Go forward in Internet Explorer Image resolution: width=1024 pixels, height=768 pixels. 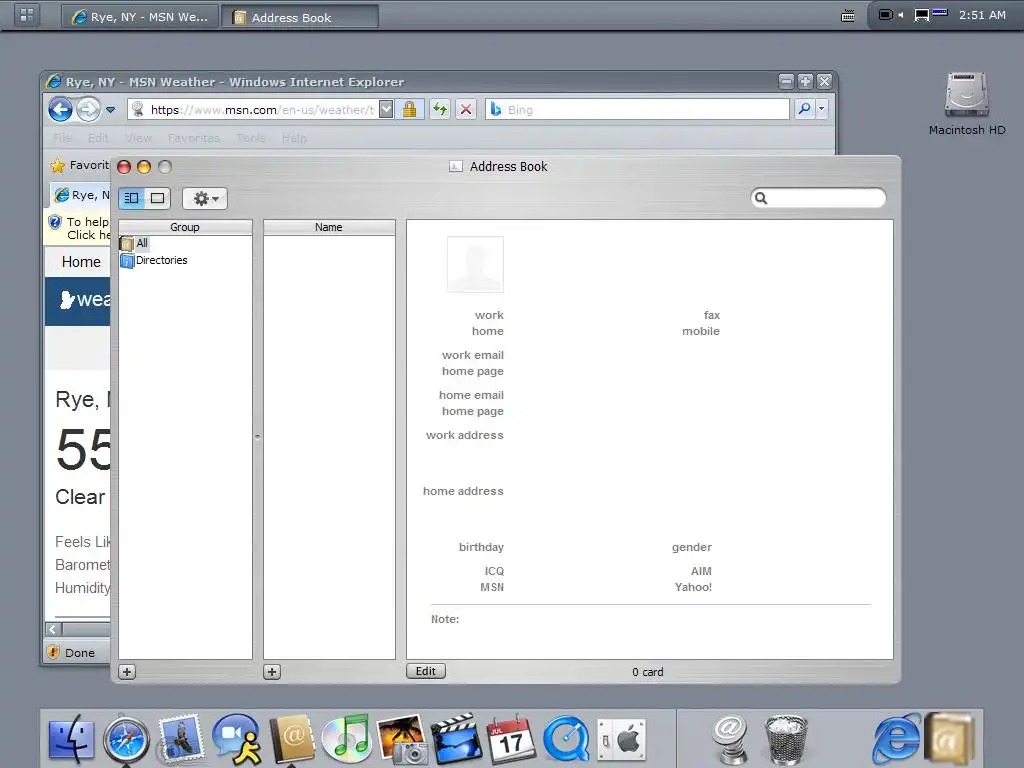(x=89, y=110)
